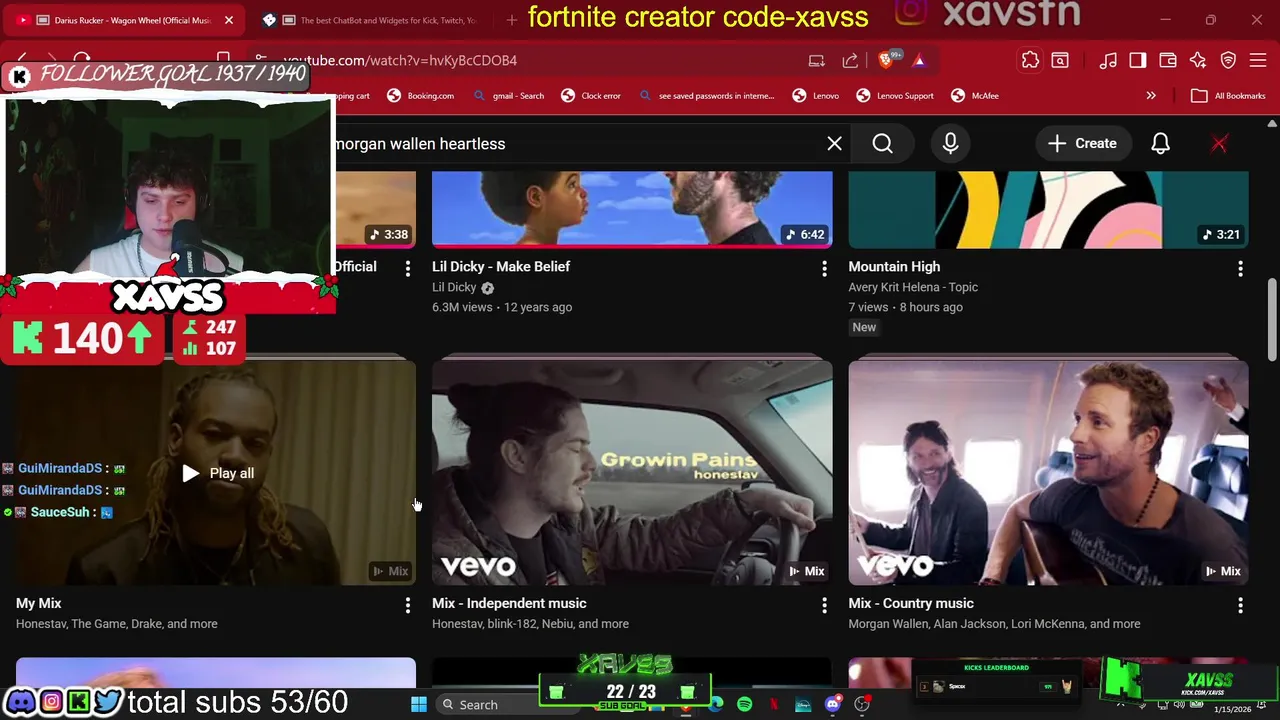Viewport: 1280px width, 720px height.
Task: Open Discord from the taskbar
Action: point(832,705)
